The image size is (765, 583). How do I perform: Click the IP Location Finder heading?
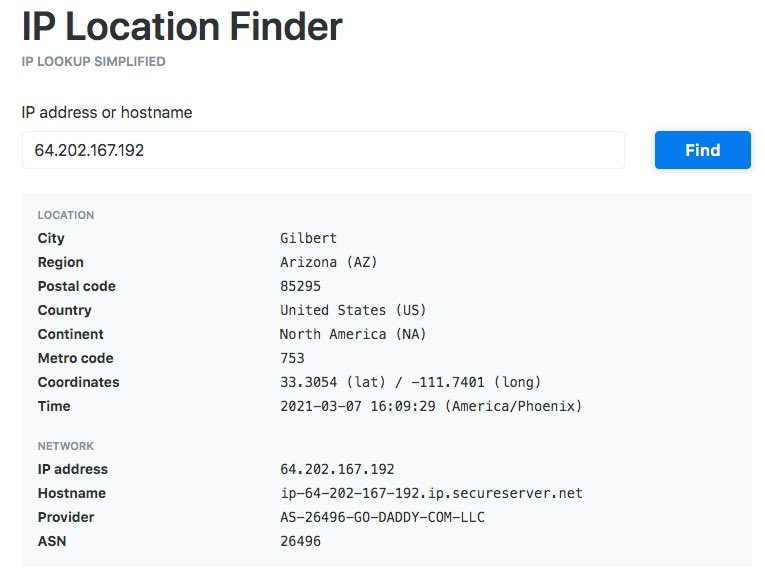click(x=182, y=27)
